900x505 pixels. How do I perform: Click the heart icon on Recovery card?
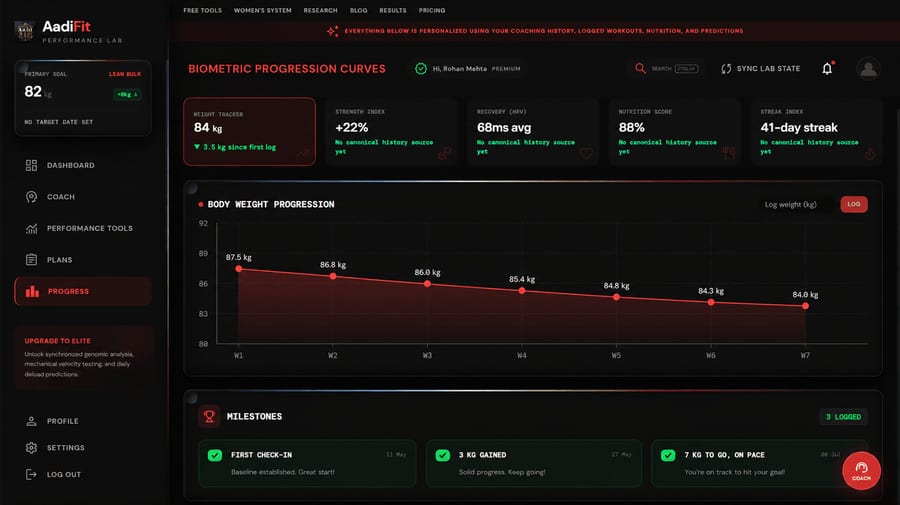click(586, 153)
